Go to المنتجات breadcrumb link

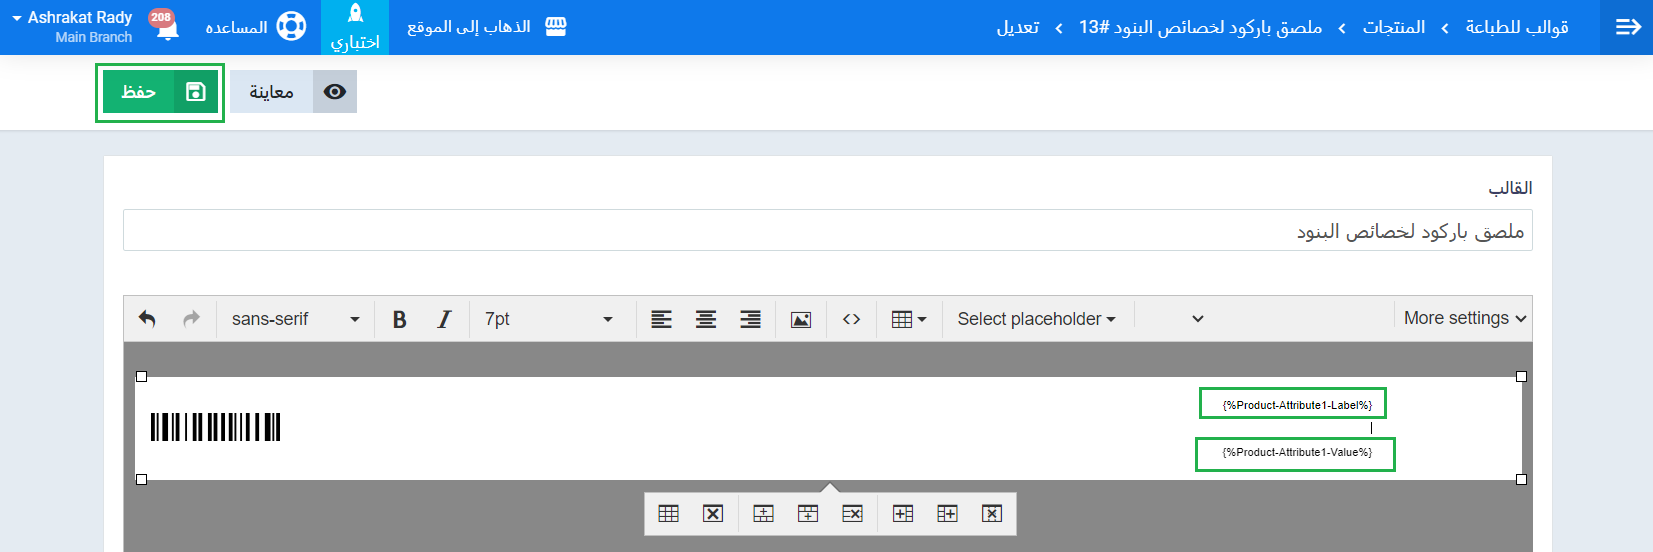tap(1393, 27)
